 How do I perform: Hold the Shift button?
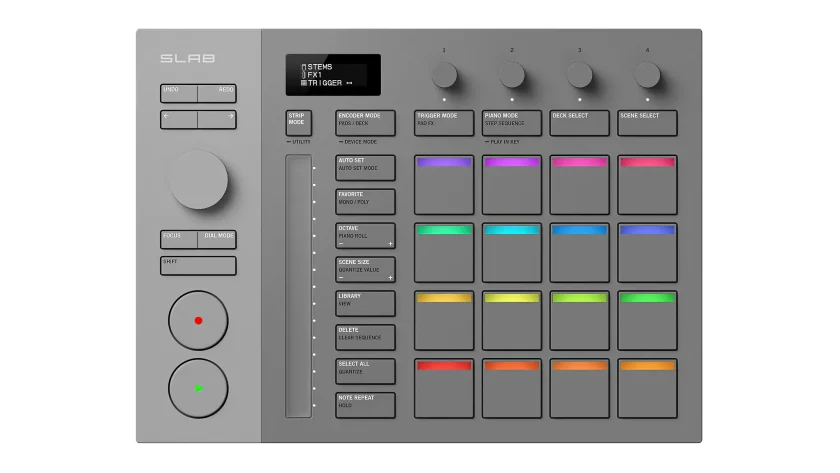coord(198,265)
